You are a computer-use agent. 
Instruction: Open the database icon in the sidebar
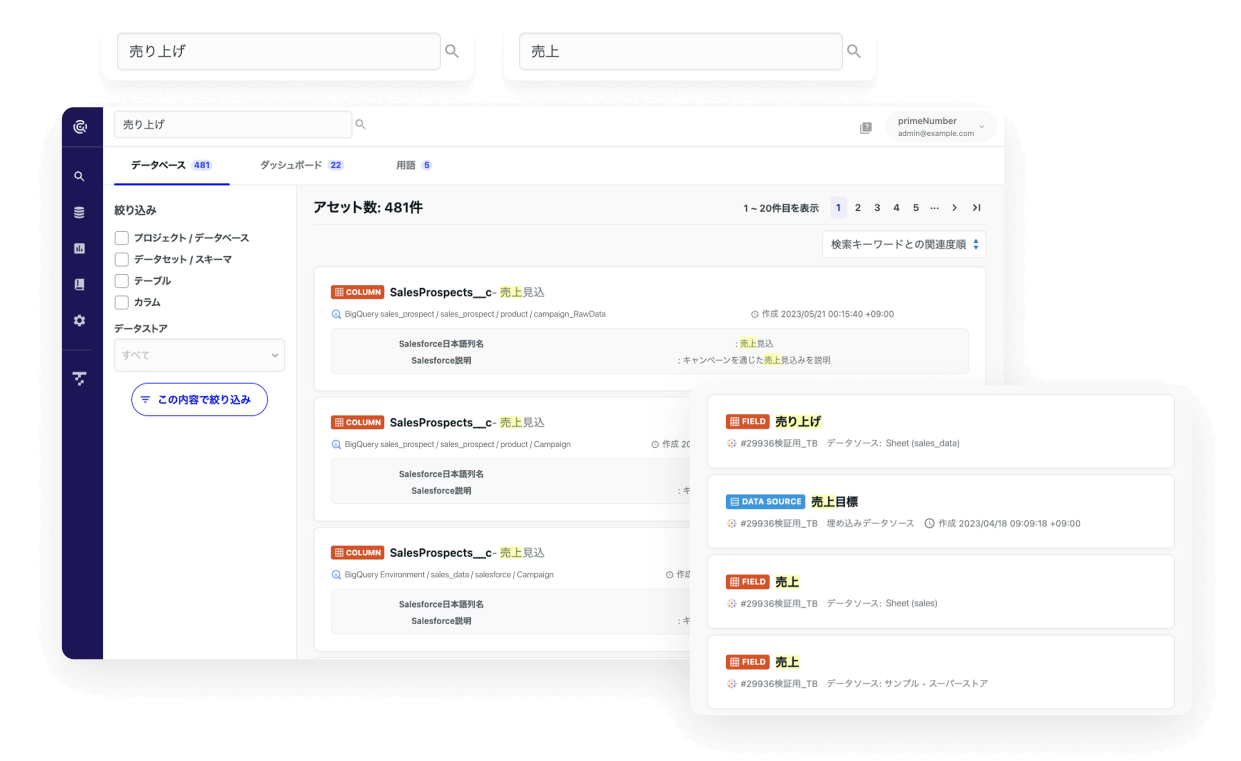(80, 212)
